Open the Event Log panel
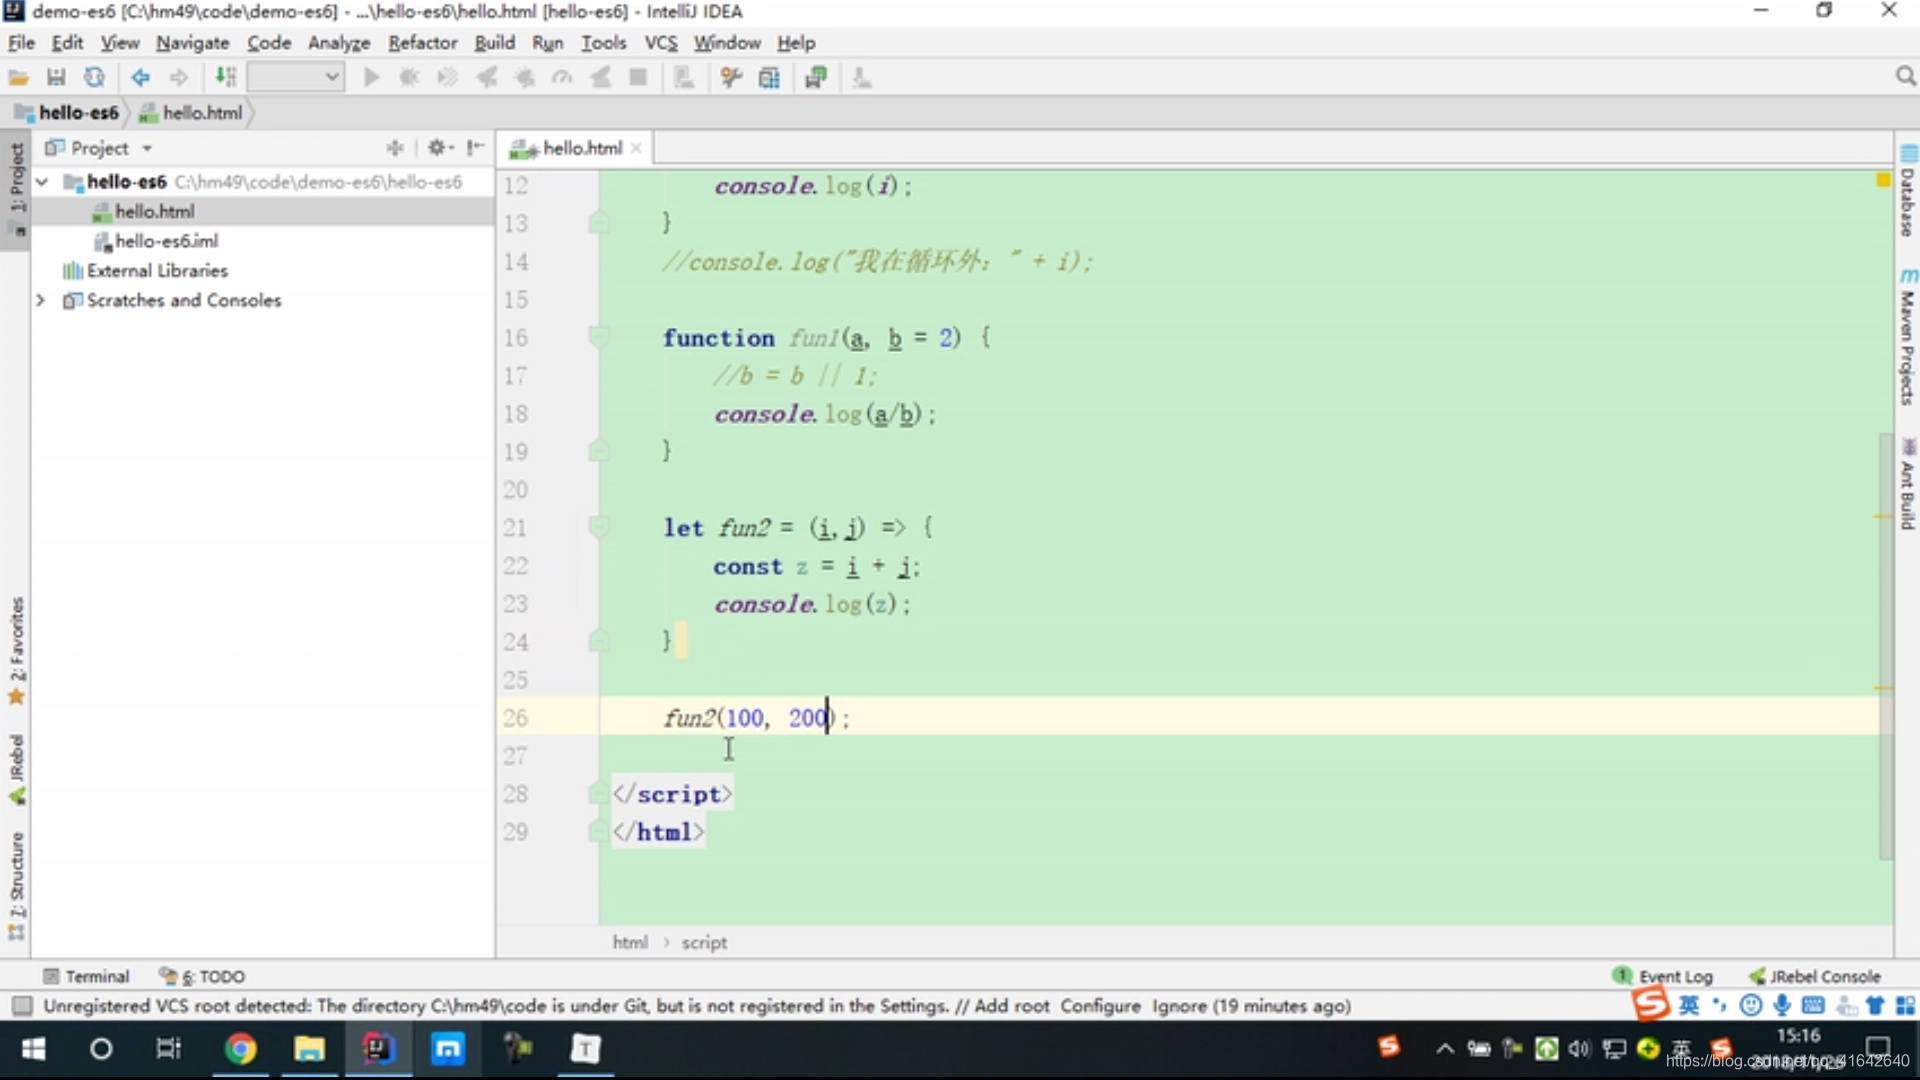This screenshot has height=1080, width=1920. point(1663,977)
